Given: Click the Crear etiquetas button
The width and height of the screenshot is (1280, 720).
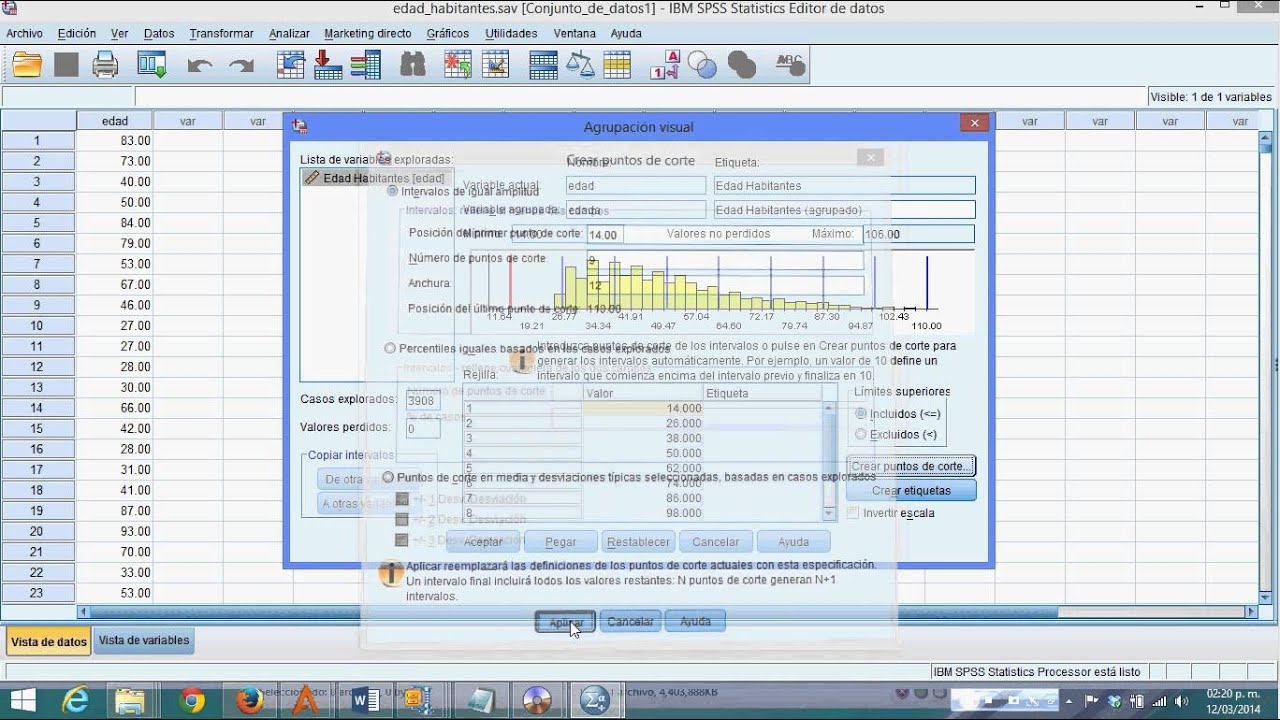Looking at the screenshot, I should [x=911, y=491].
